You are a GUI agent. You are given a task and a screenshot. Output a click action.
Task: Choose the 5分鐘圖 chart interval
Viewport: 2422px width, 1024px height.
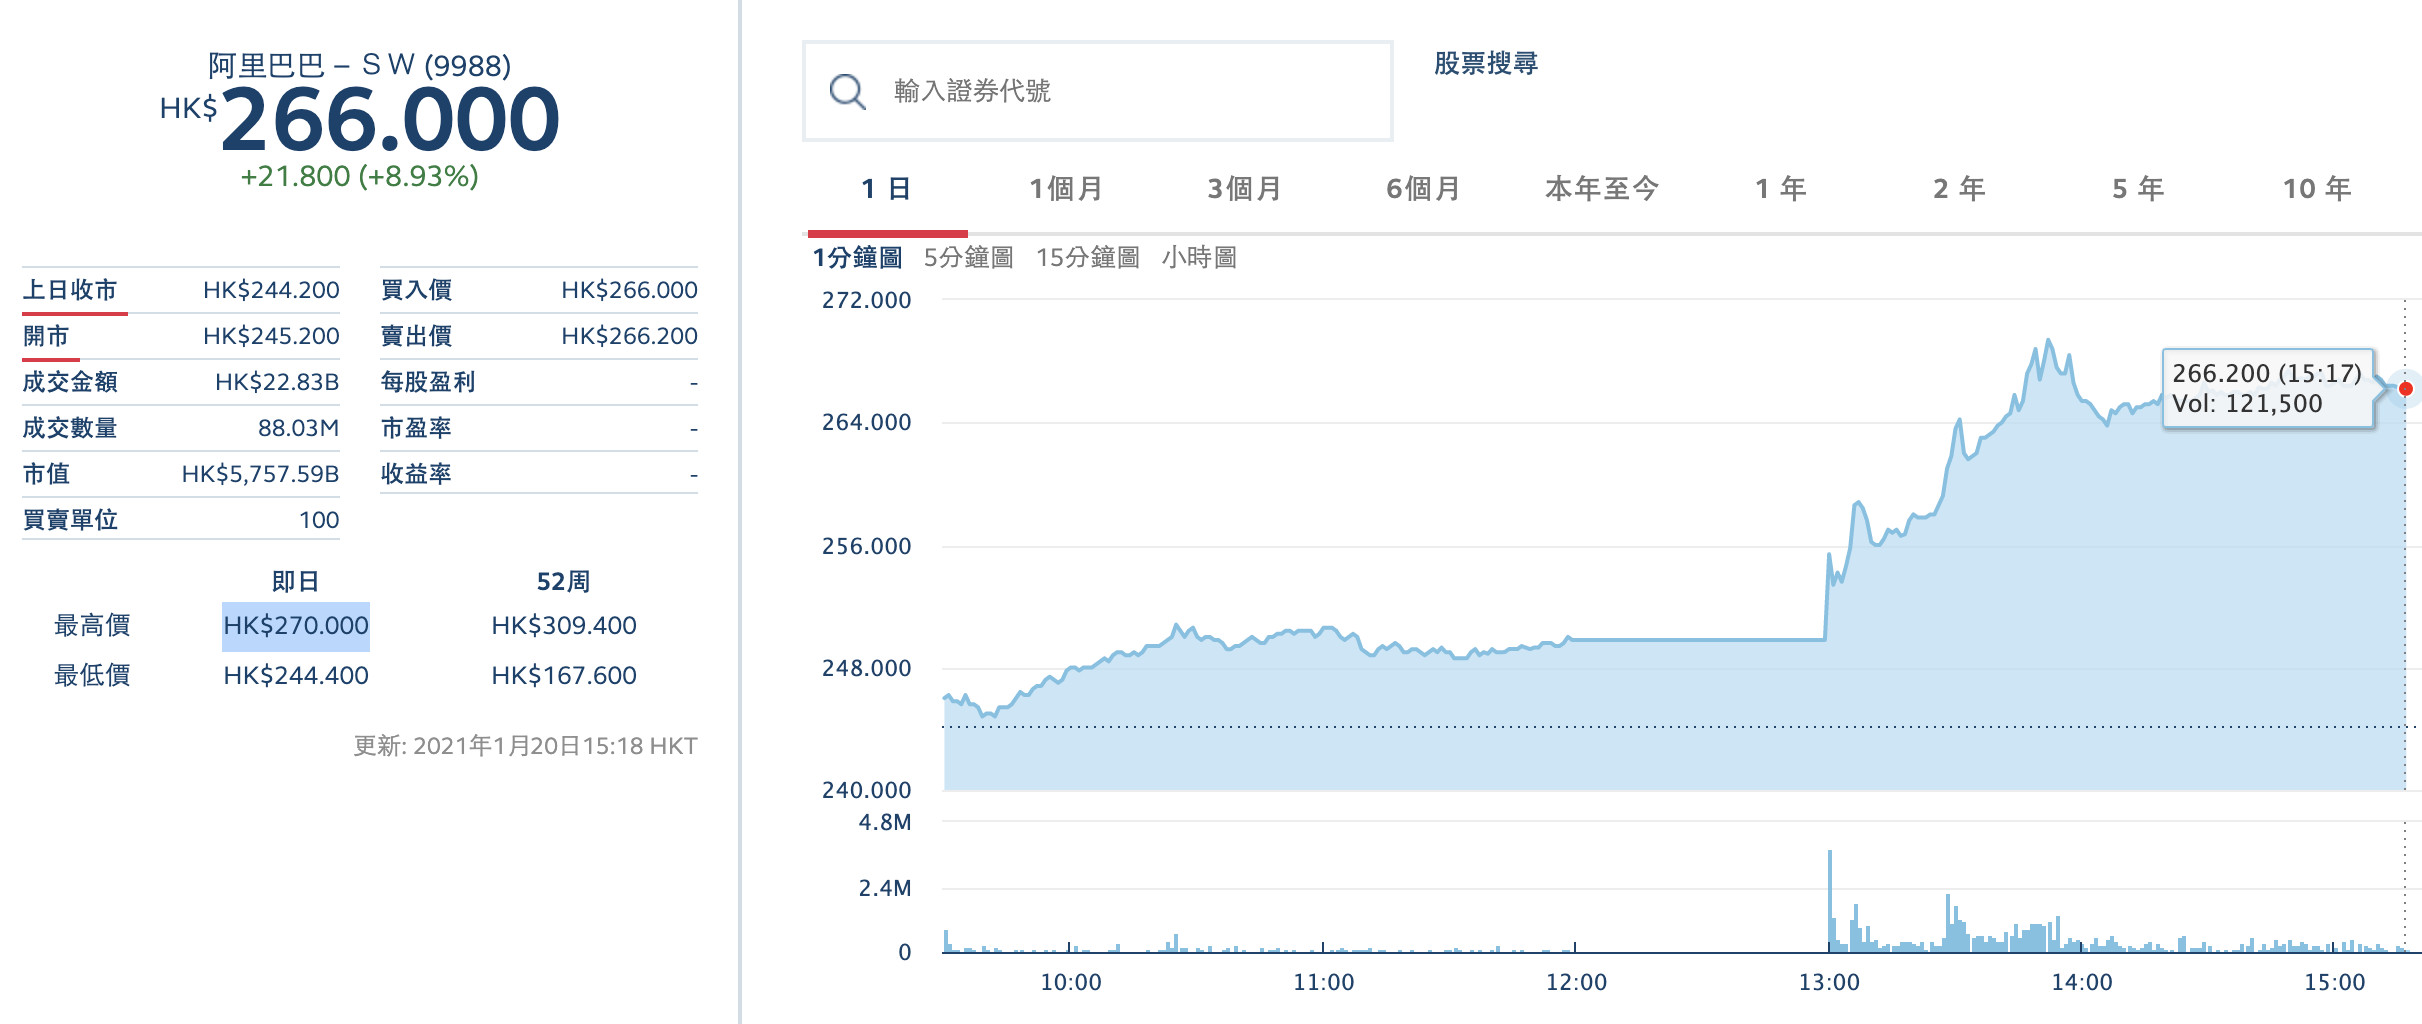tap(968, 258)
